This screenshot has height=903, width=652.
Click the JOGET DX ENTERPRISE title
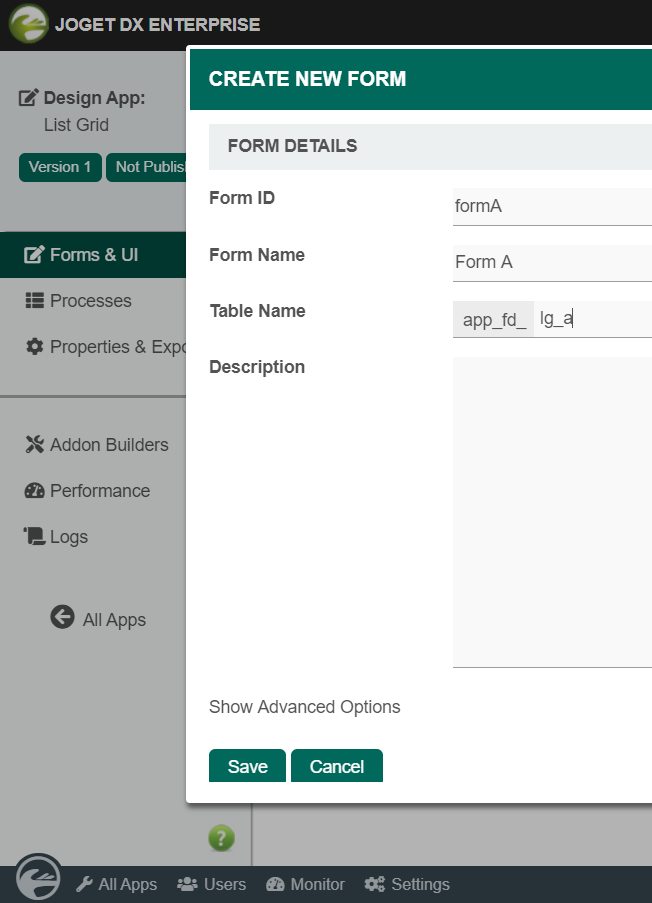pyautogui.click(x=158, y=24)
